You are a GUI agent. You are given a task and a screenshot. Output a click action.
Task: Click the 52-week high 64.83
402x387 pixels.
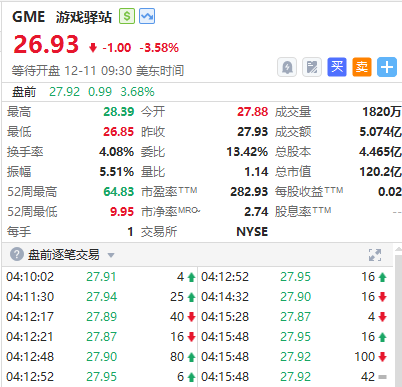point(119,192)
